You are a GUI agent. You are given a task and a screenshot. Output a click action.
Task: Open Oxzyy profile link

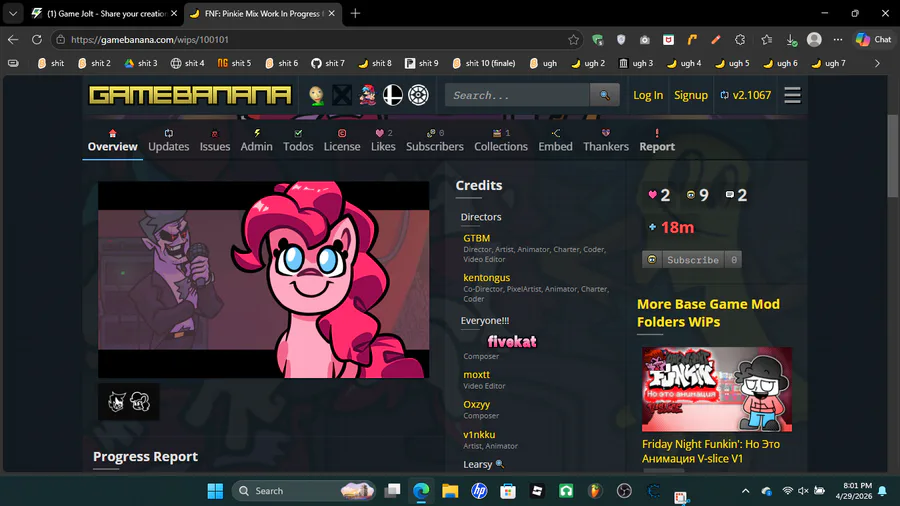point(476,404)
